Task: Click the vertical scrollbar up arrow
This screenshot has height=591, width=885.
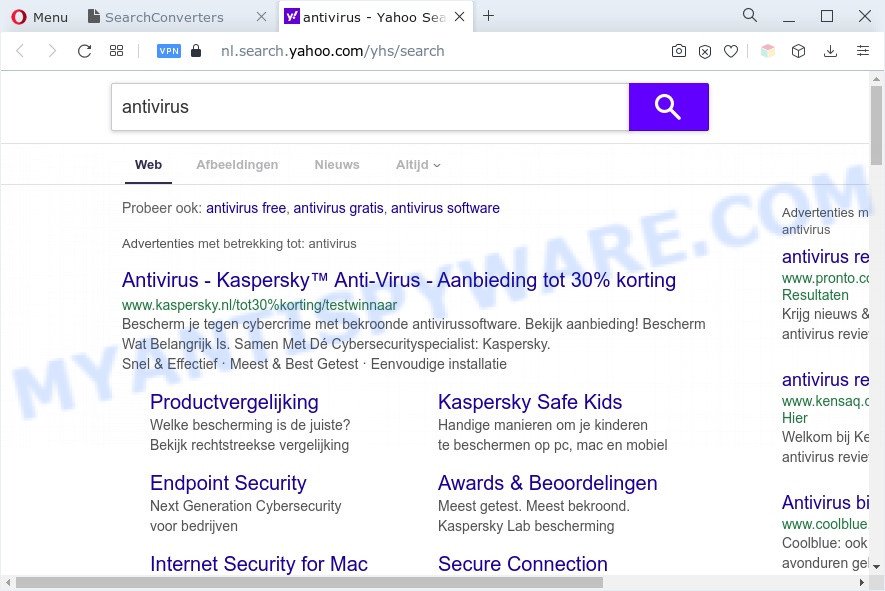Action: pyautogui.click(x=875, y=78)
